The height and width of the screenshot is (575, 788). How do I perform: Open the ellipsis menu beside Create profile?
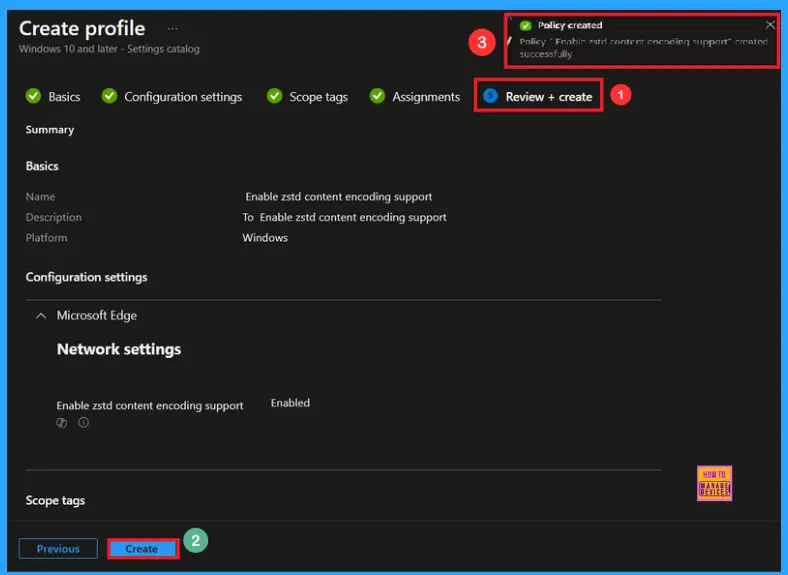point(172,29)
